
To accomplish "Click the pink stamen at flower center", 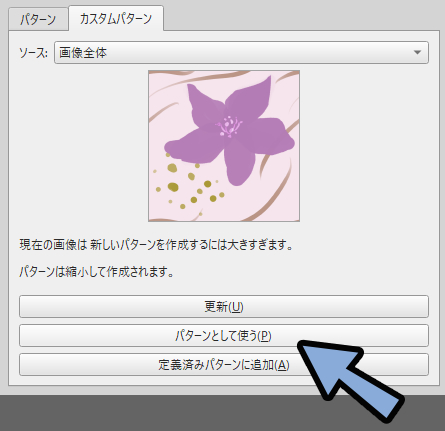I will (229, 126).
